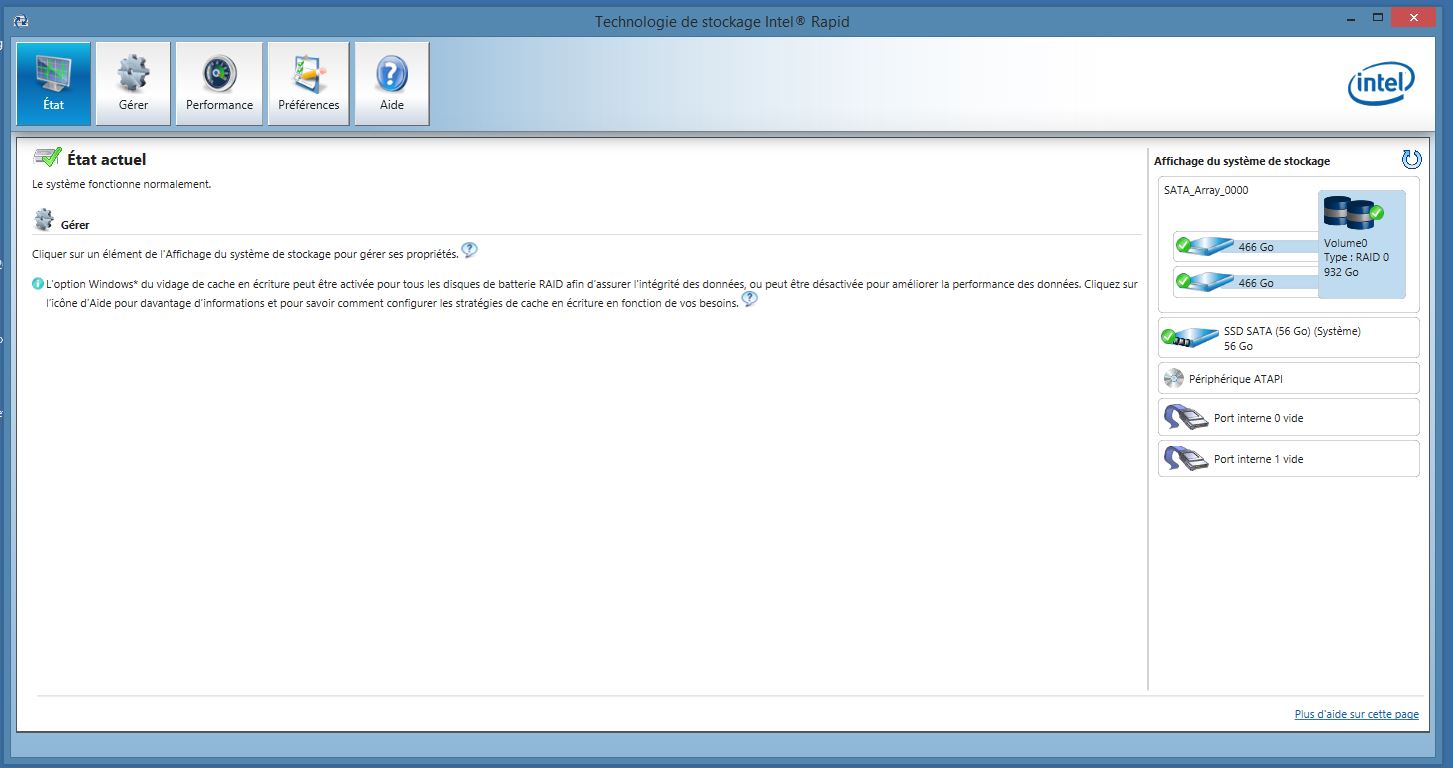Click the Intel logo
Image resolution: width=1453 pixels, height=768 pixels.
click(1381, 84)
